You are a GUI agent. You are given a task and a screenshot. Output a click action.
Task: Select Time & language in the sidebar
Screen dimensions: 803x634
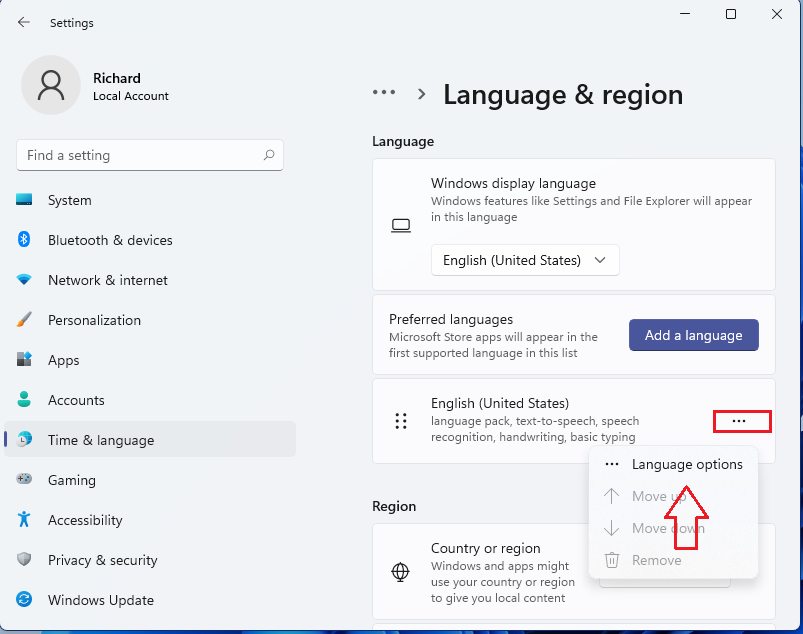click(x=100, y=440)
